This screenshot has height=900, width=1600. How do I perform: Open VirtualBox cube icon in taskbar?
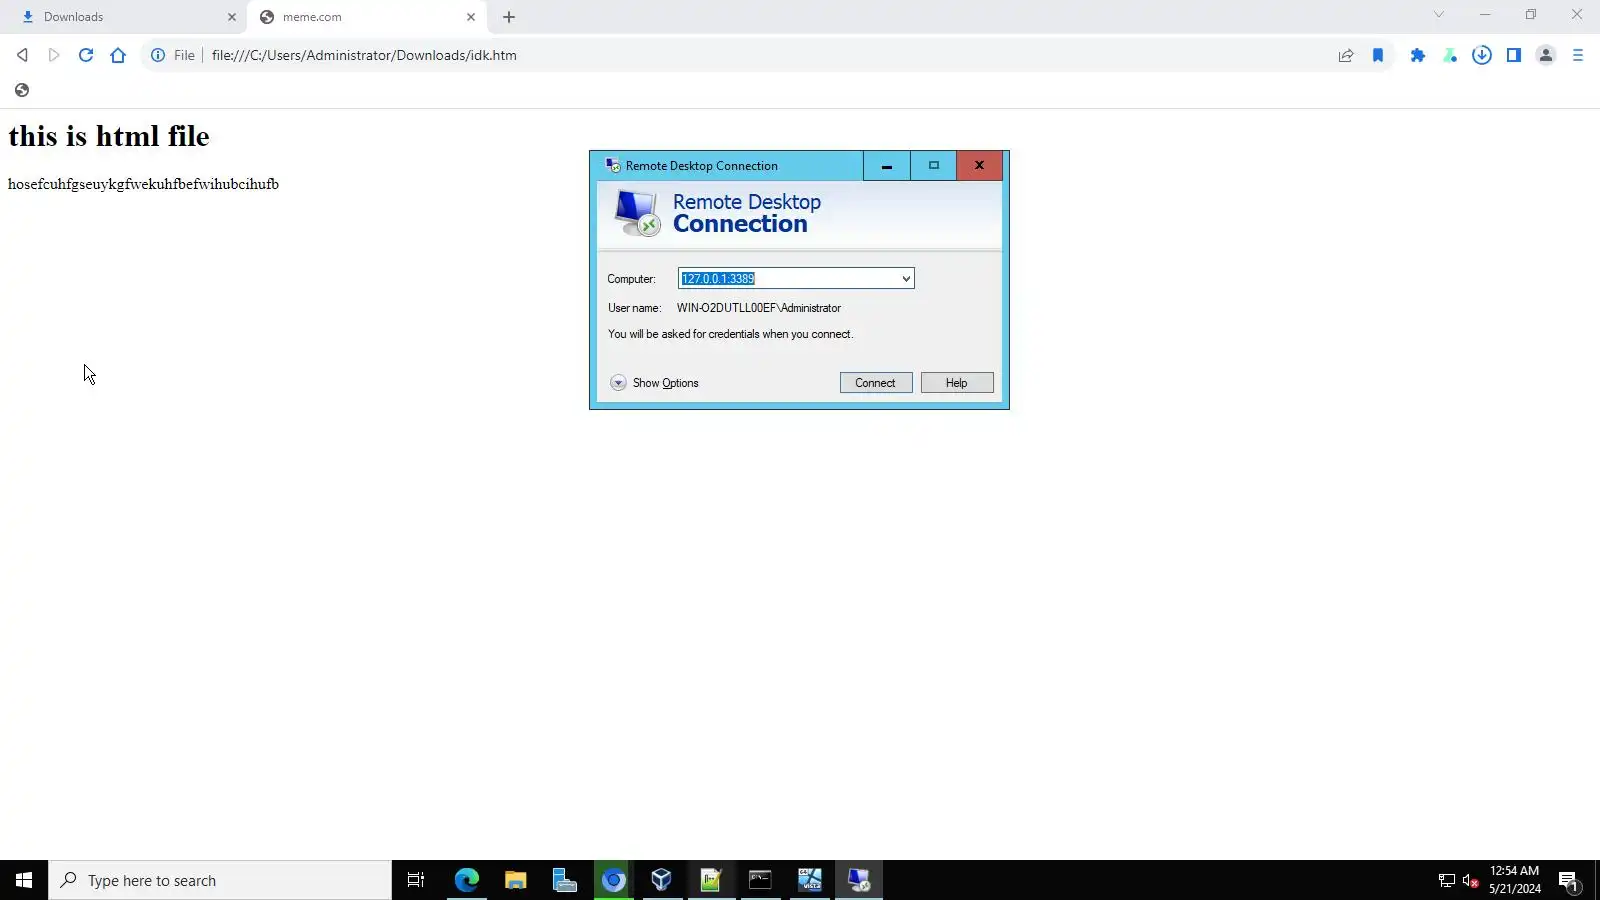point(663,880)
